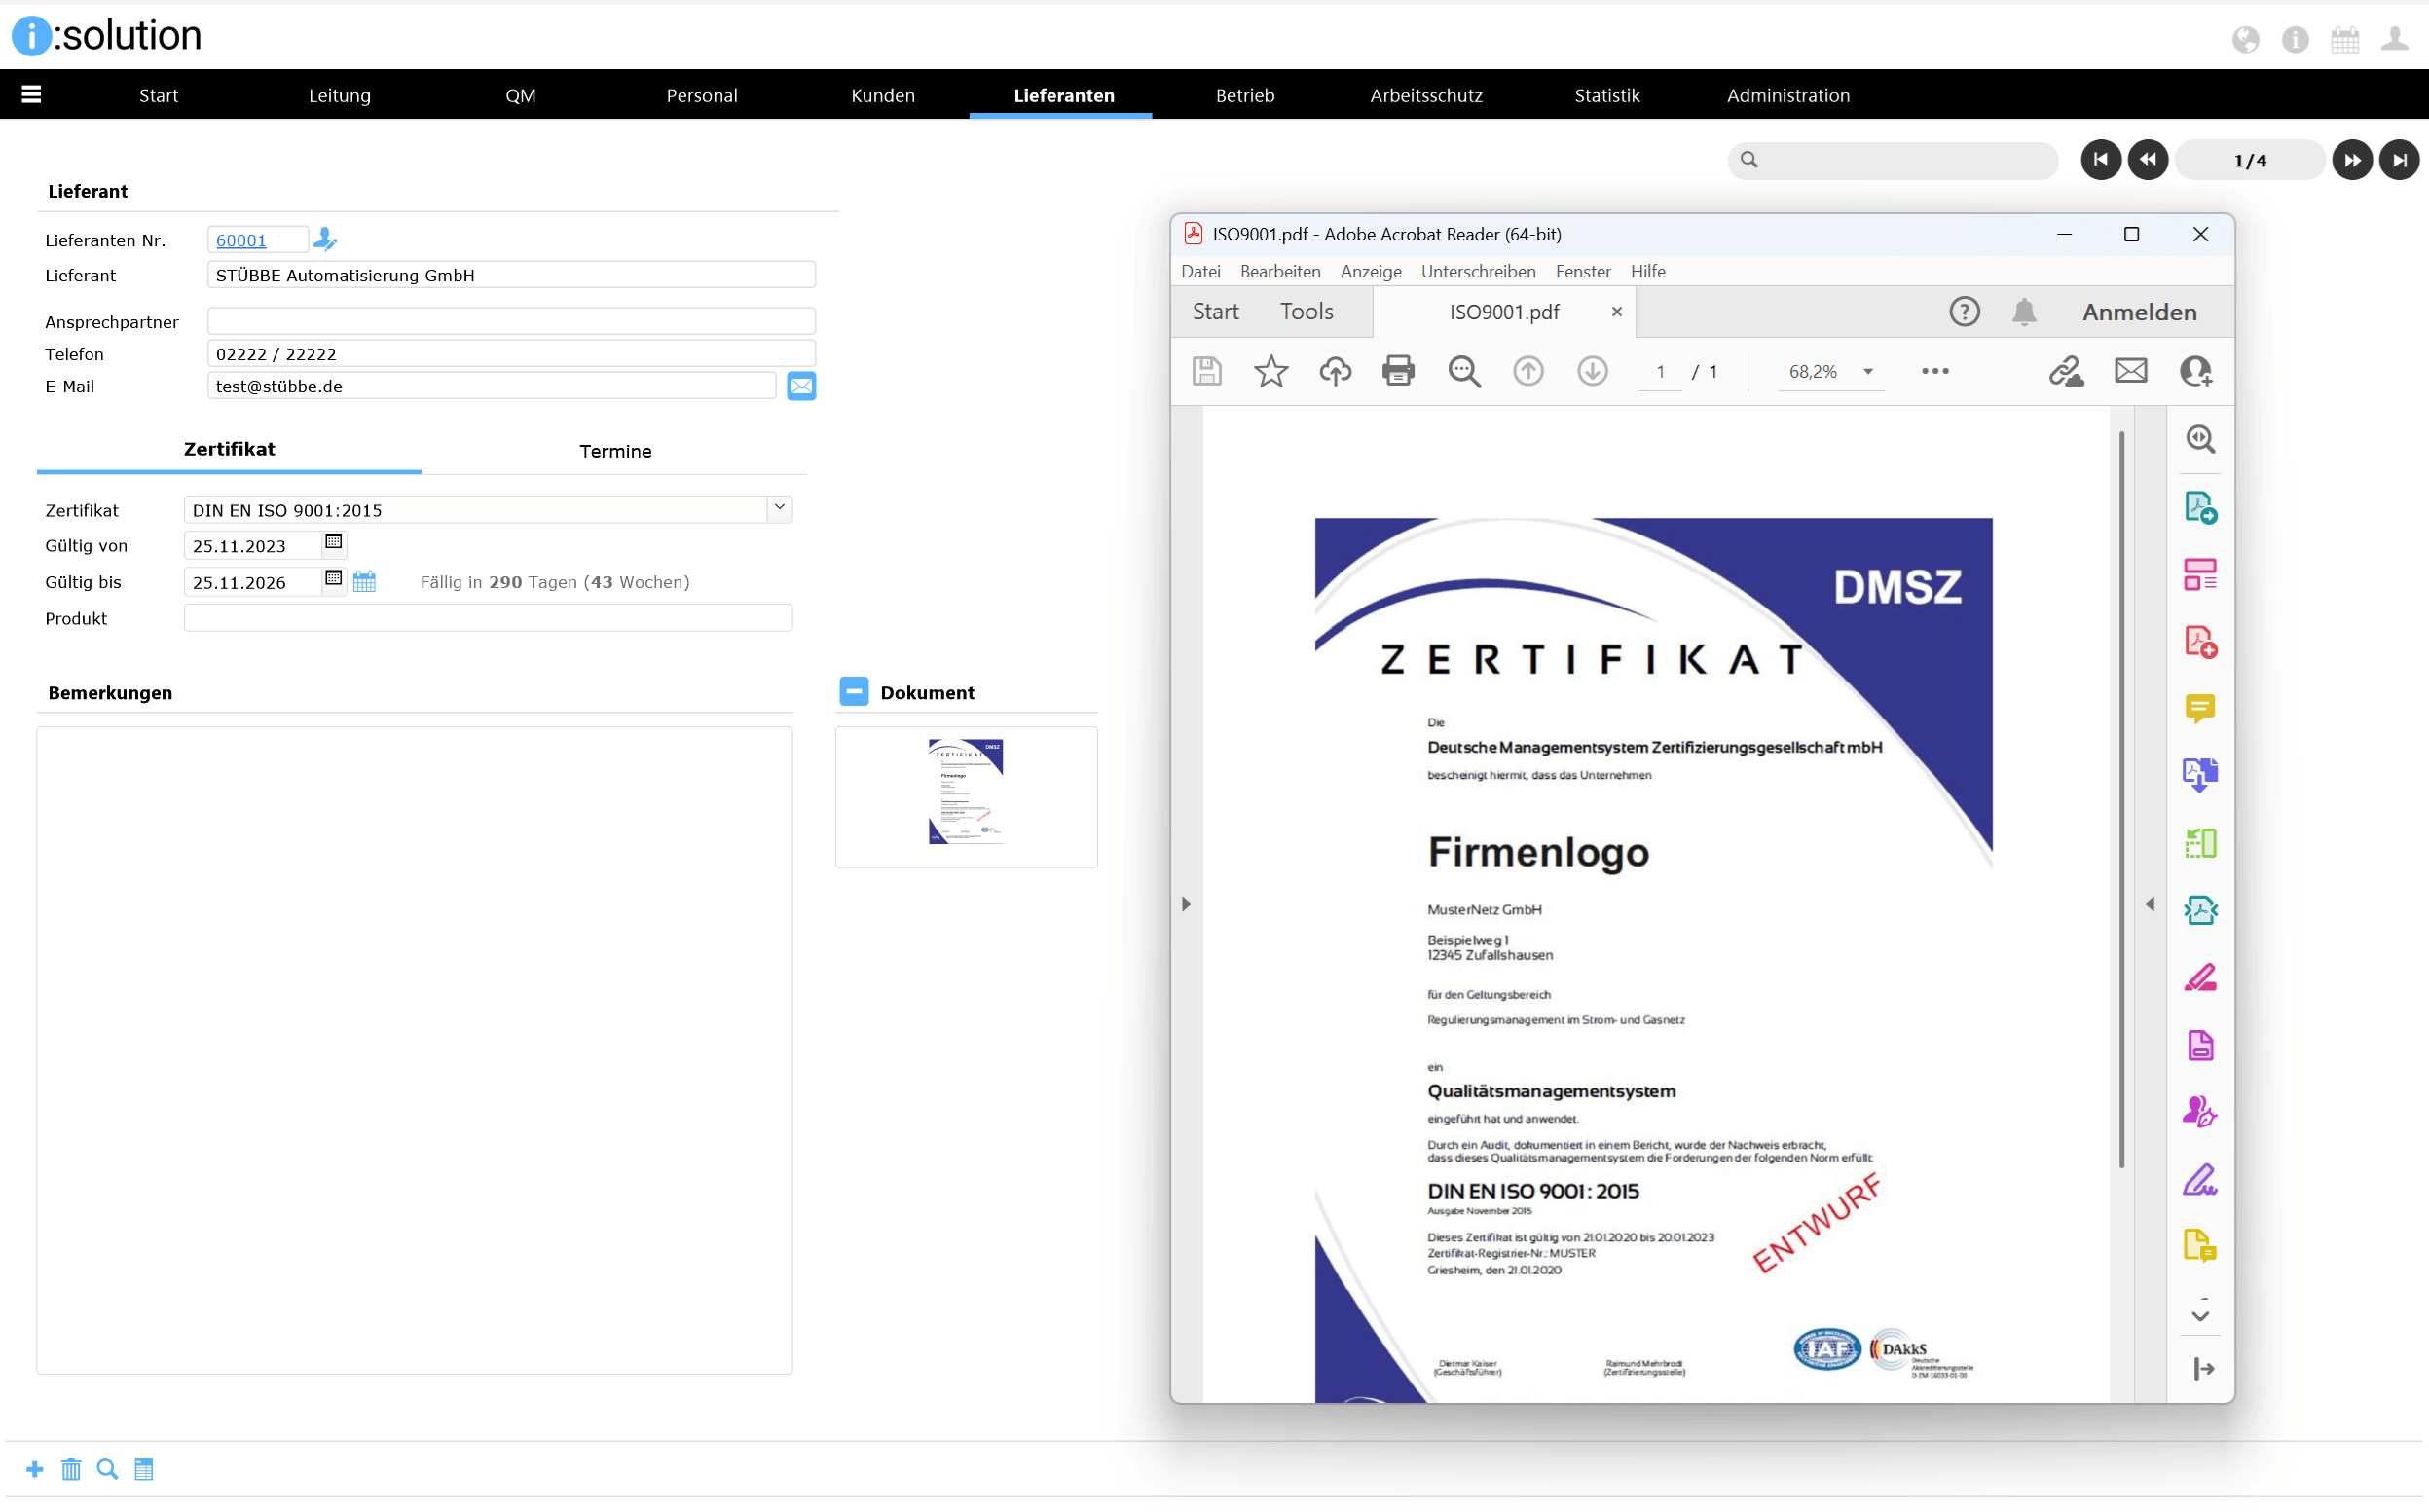This screenshot has height=1512, width=2429.
Task: Click the trash delete icon at bottom
Action: (x=71, y=1469)
